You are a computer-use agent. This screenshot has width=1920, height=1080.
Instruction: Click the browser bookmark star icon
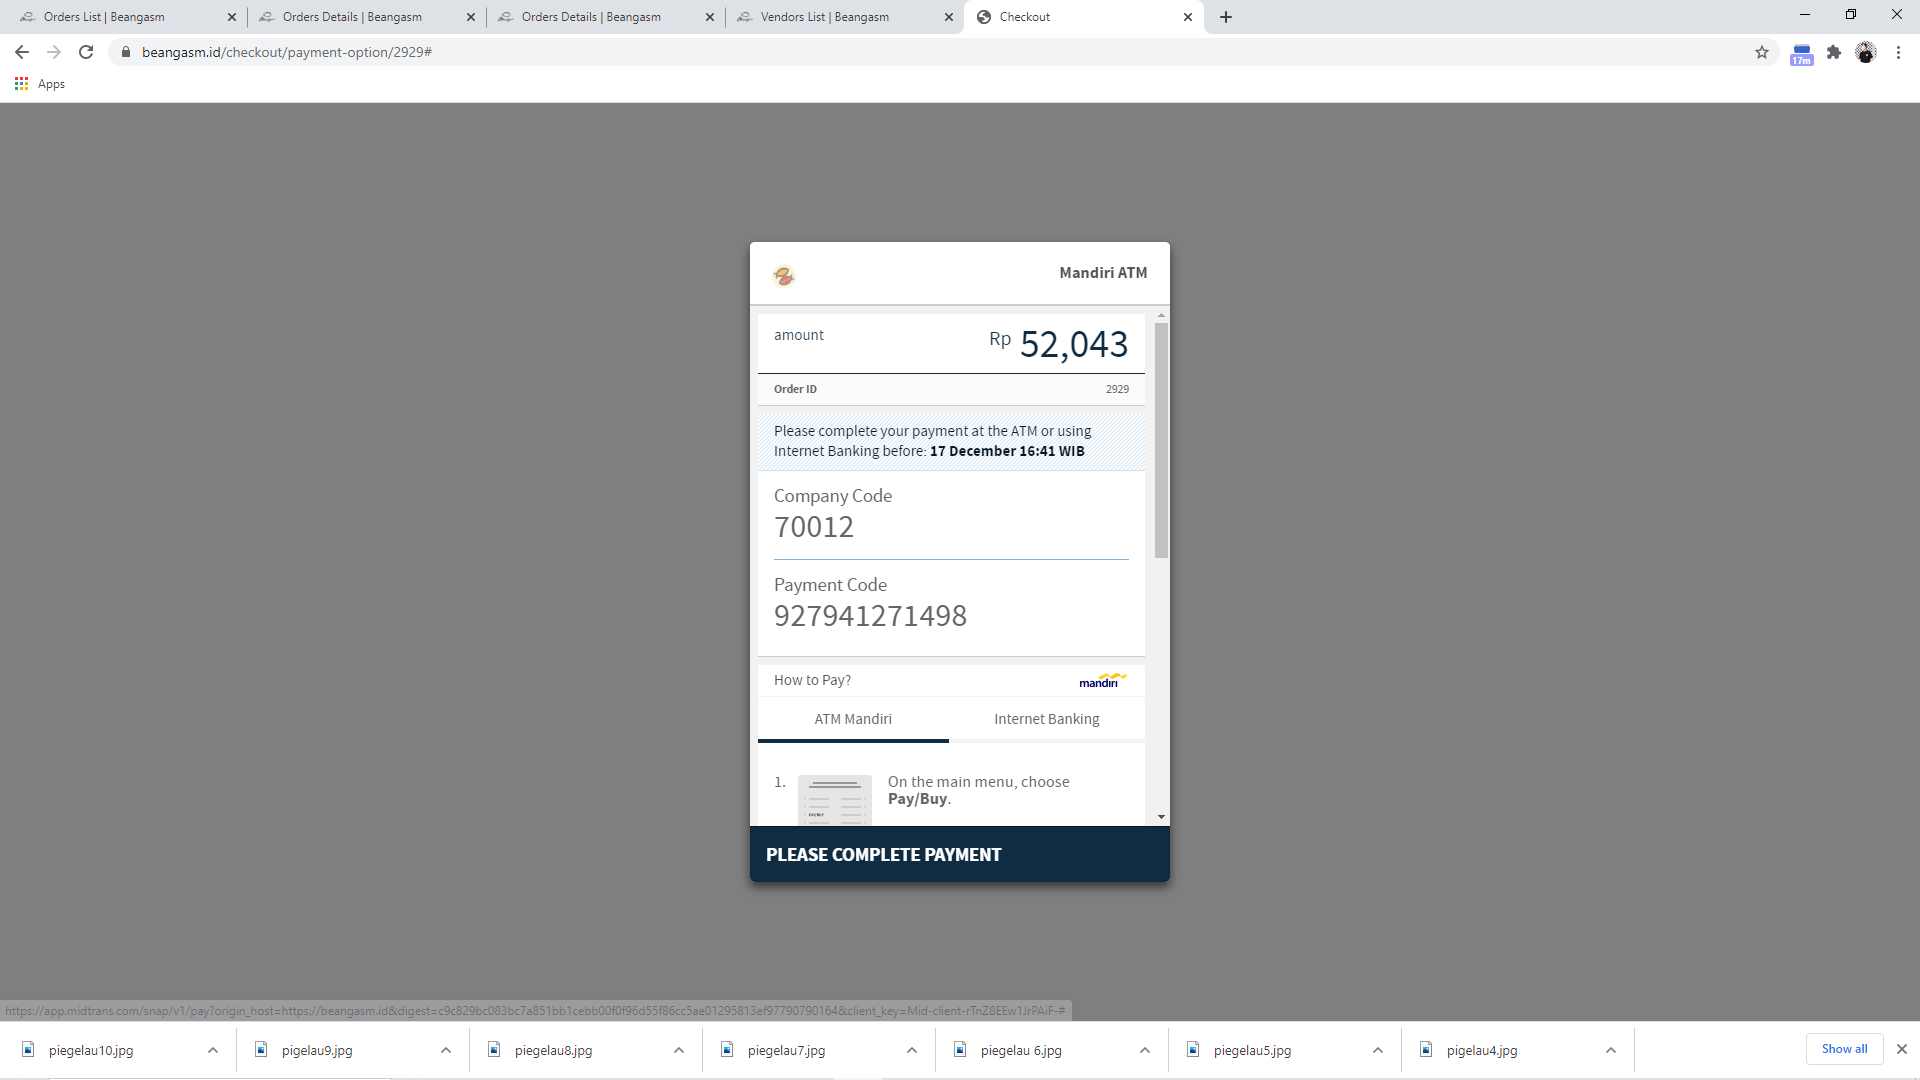[x=1762, y=51]
